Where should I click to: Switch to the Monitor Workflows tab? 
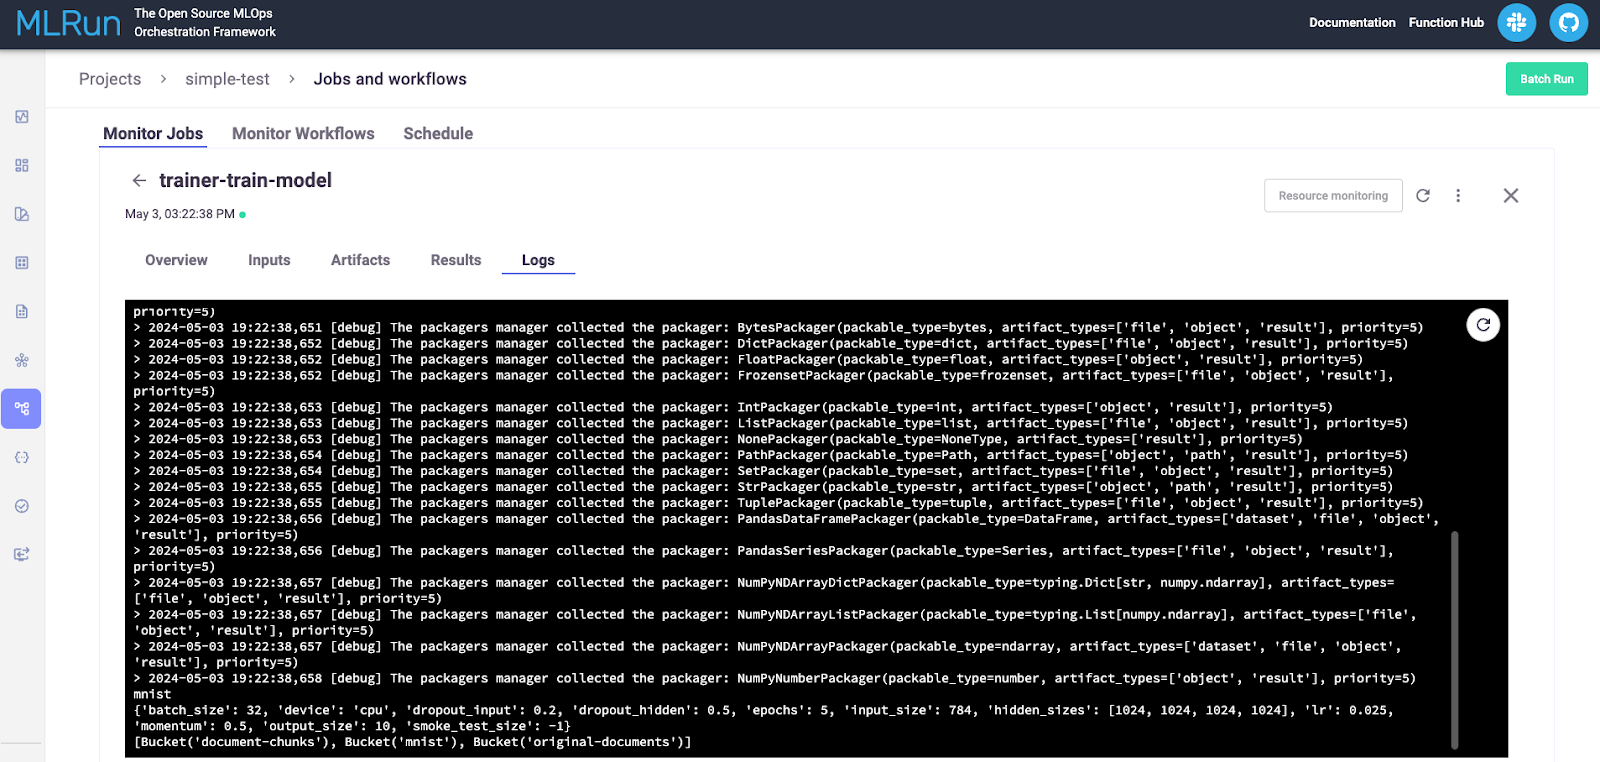tap(303, 134)
